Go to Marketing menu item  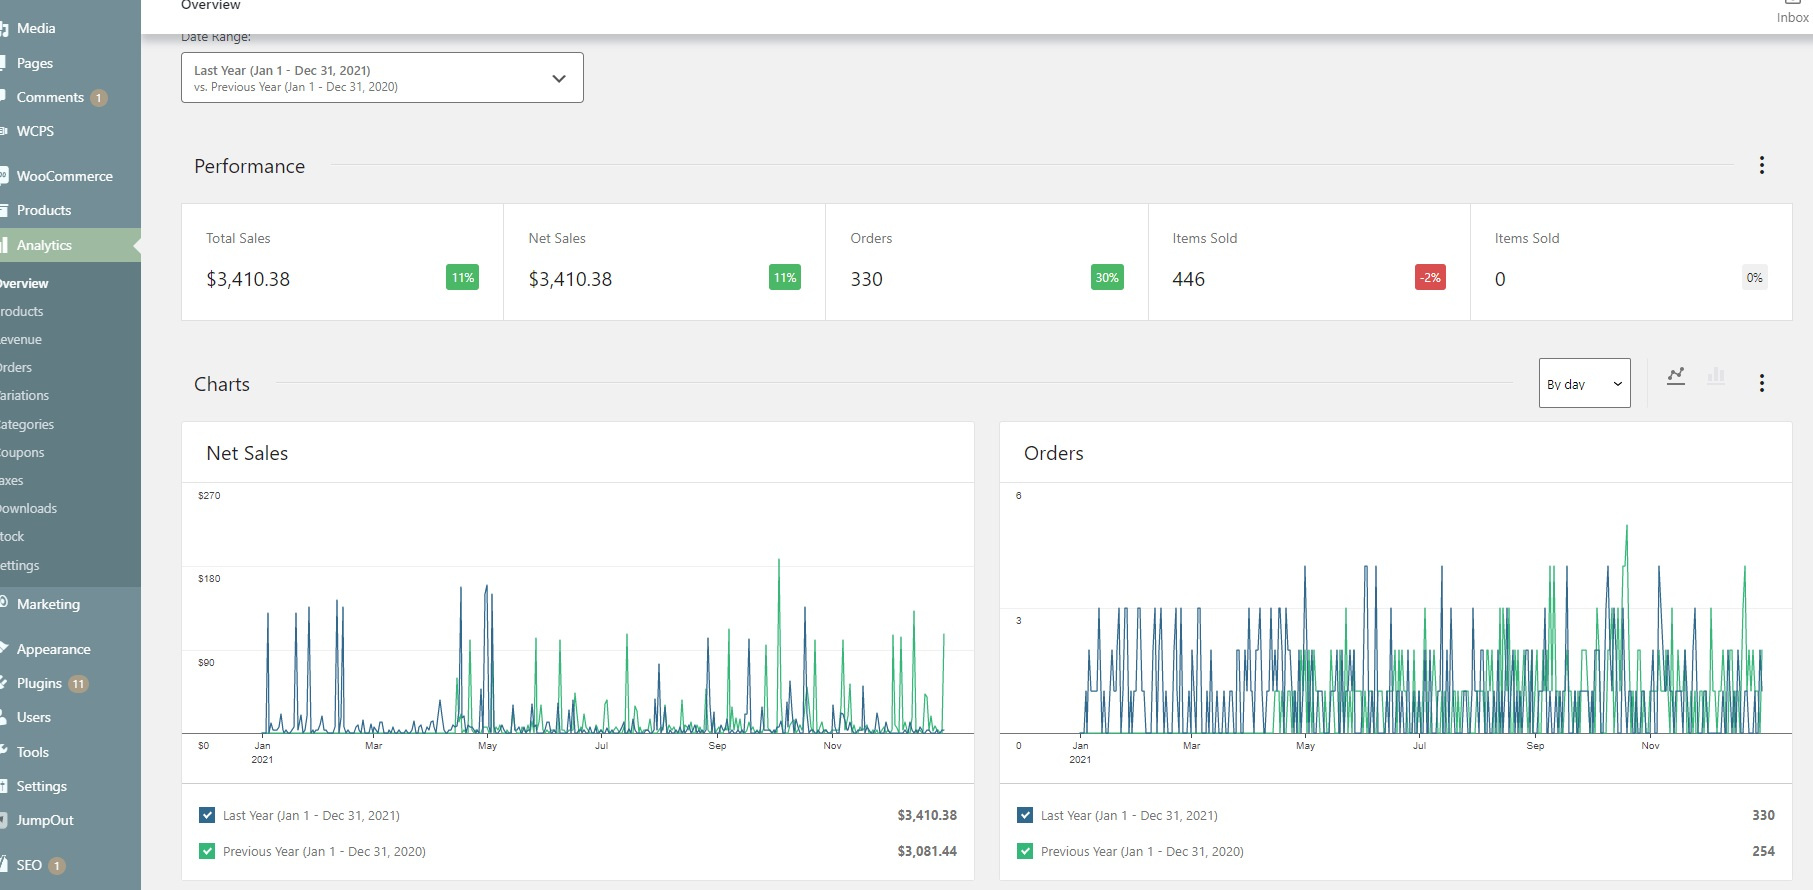[48, 604]
